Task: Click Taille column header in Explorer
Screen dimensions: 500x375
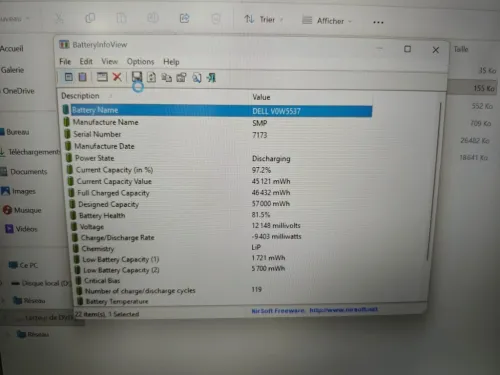Action: (461, 49)
